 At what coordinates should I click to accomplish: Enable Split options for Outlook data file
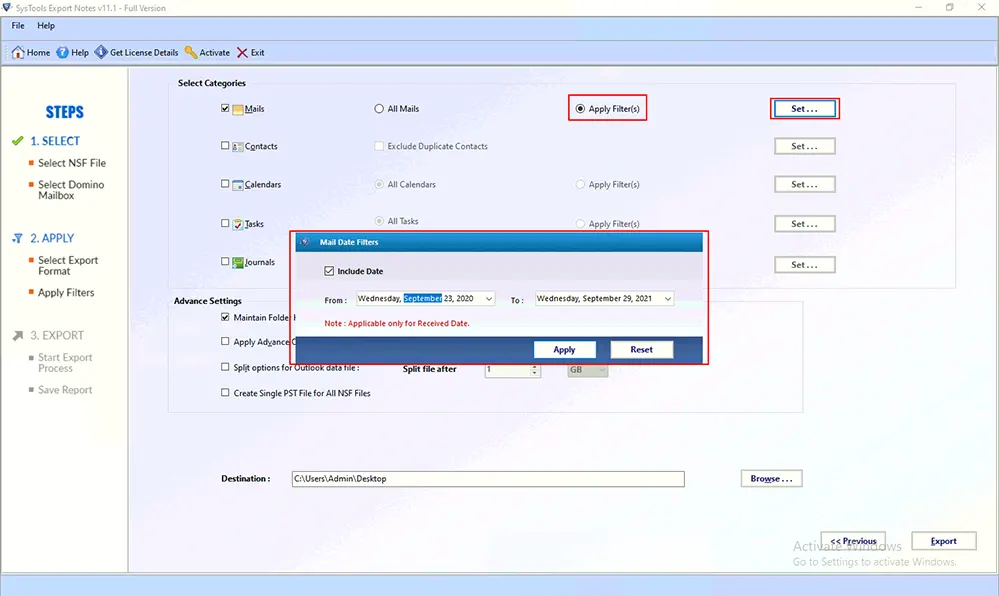tap(225, 367)
